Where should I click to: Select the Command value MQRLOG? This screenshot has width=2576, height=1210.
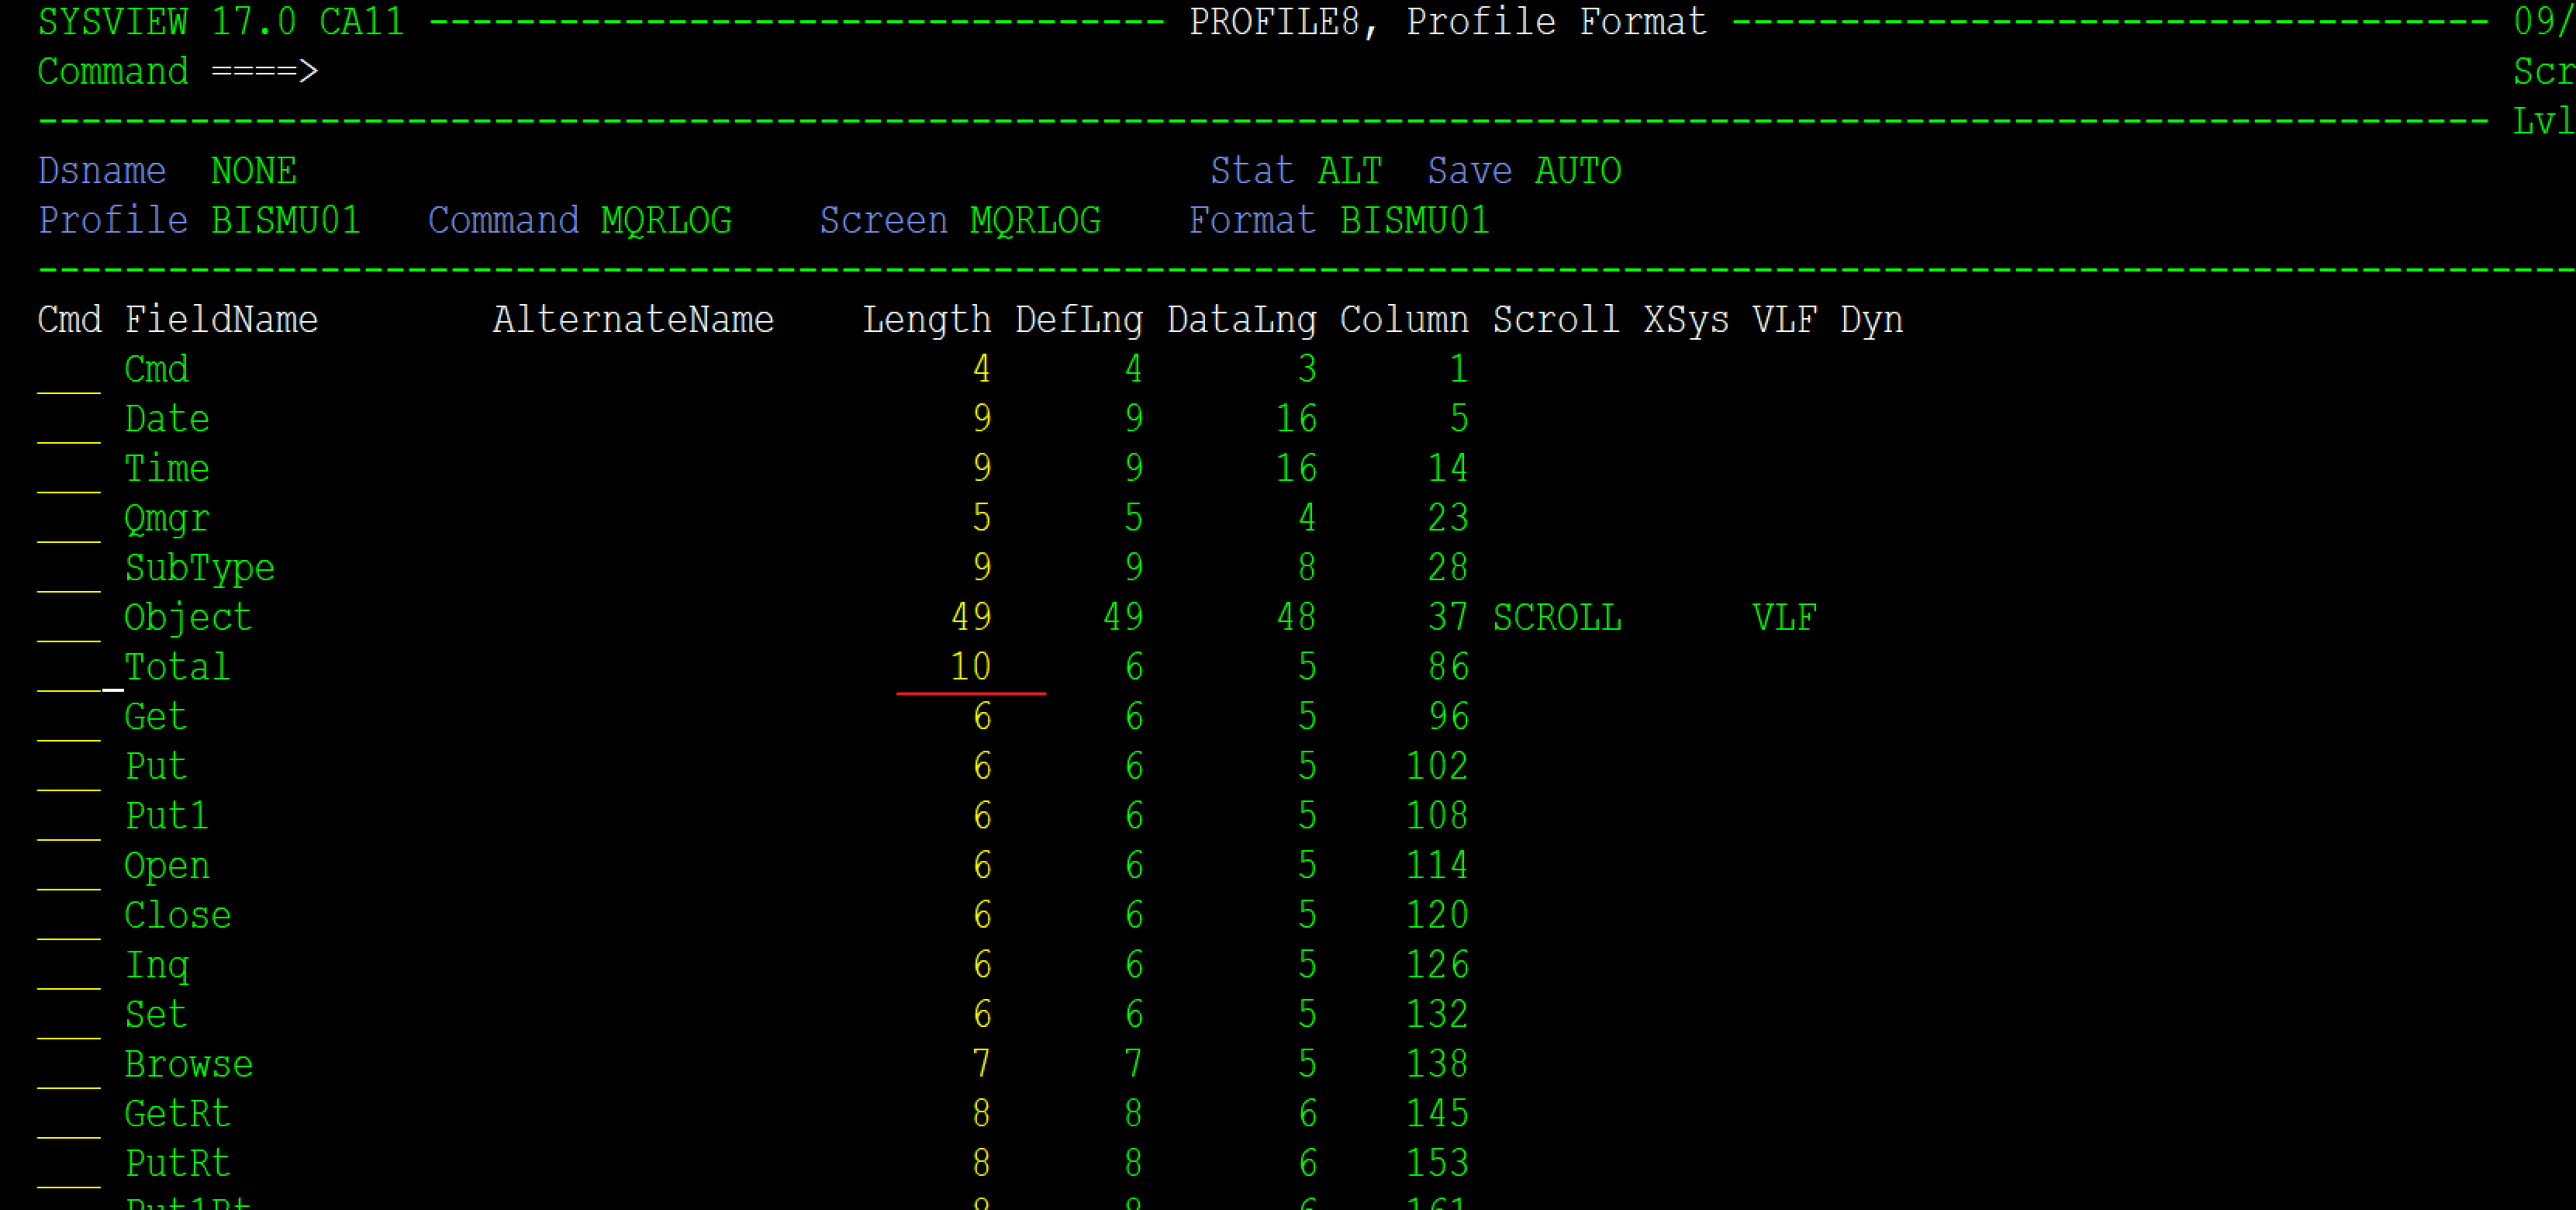coord(666,220)
